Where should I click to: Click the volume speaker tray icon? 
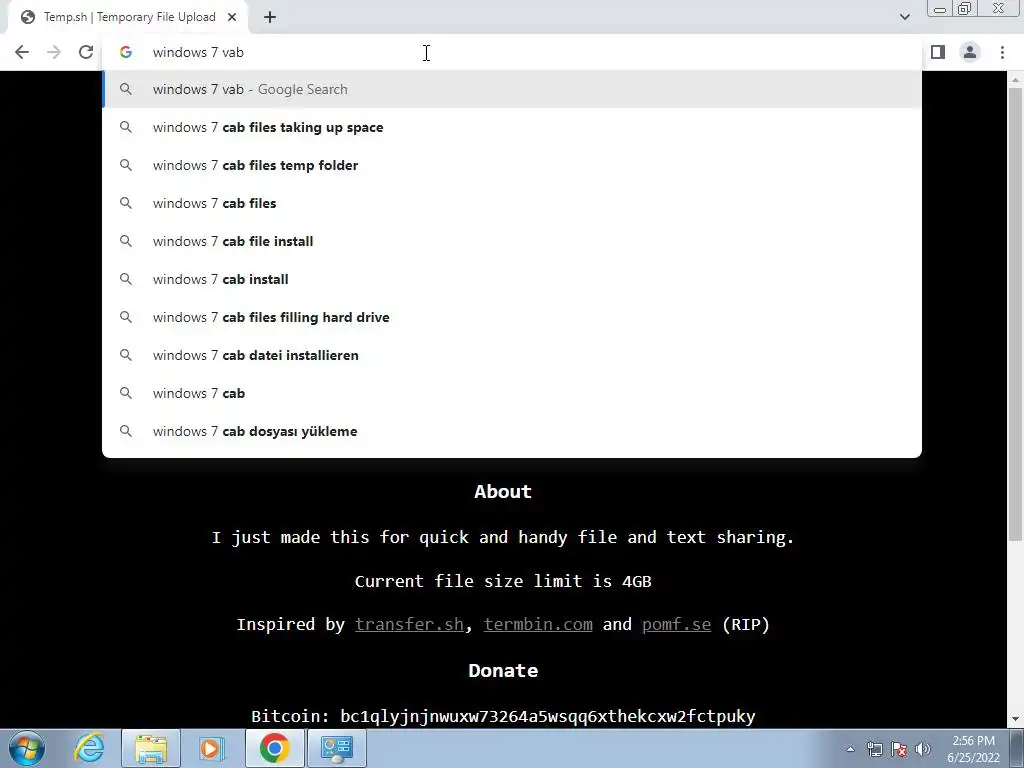(x=923, y=749)
